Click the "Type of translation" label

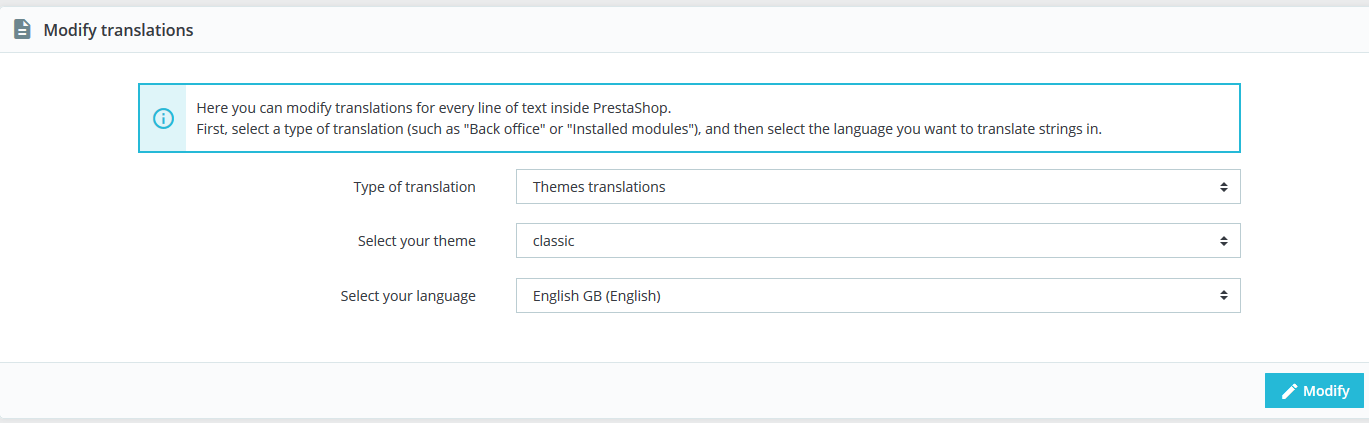(x=414, y=187)
